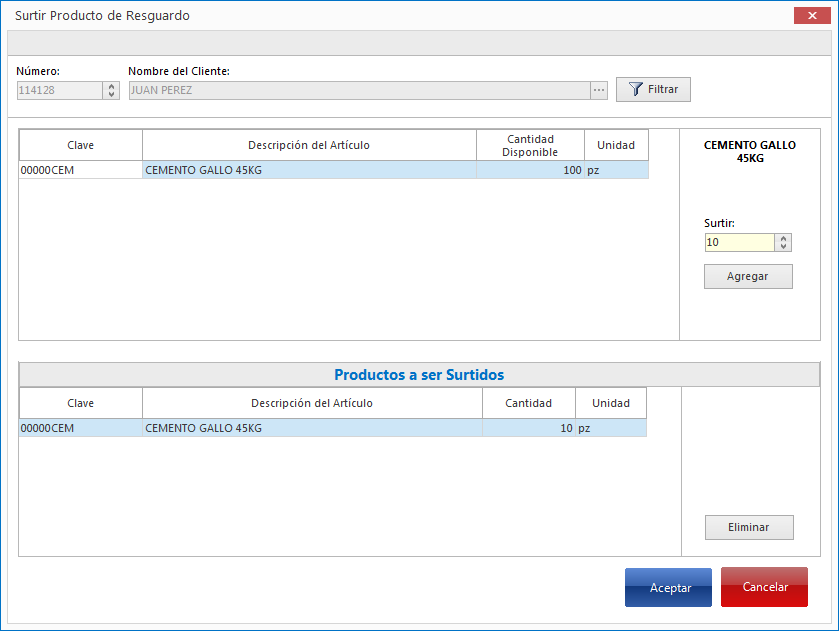Increase the Surtir quantity with up arrow

[x=783, y=238]
